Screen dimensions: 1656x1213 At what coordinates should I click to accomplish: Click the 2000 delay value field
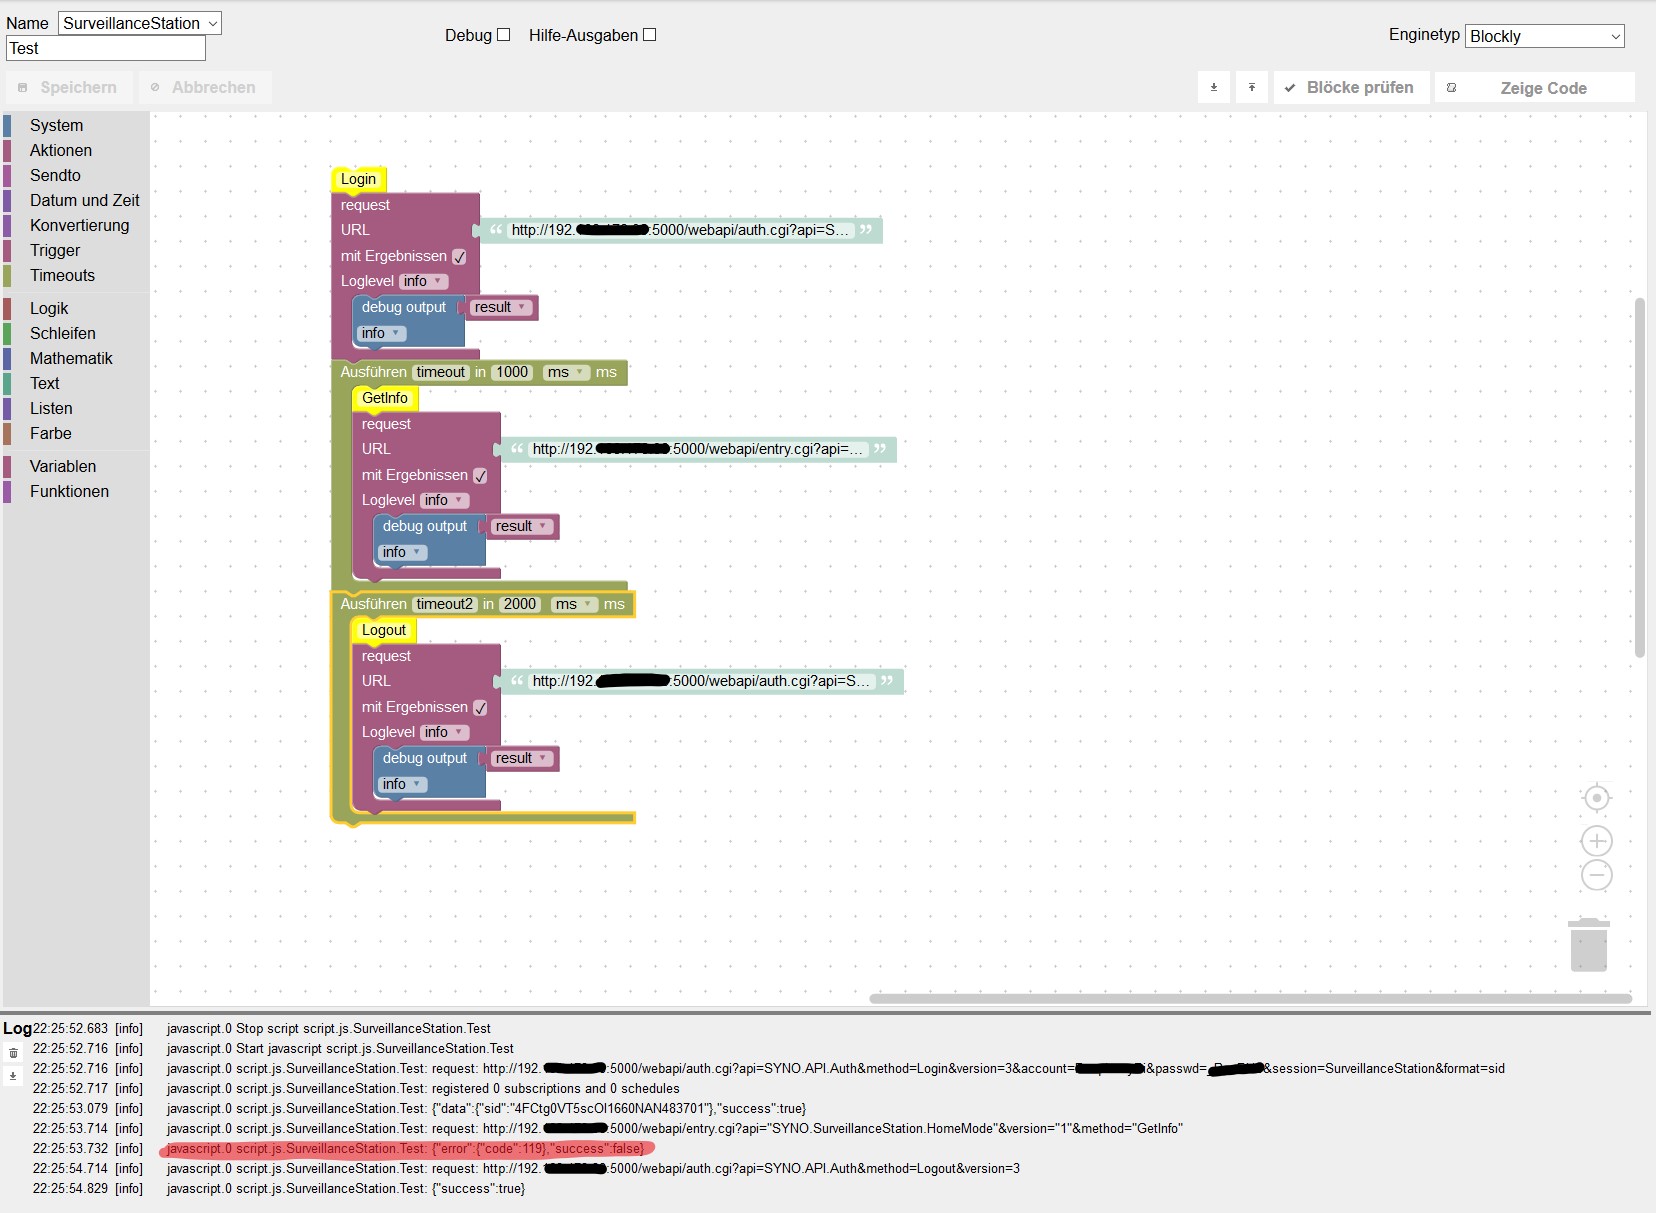coord(520,605)
